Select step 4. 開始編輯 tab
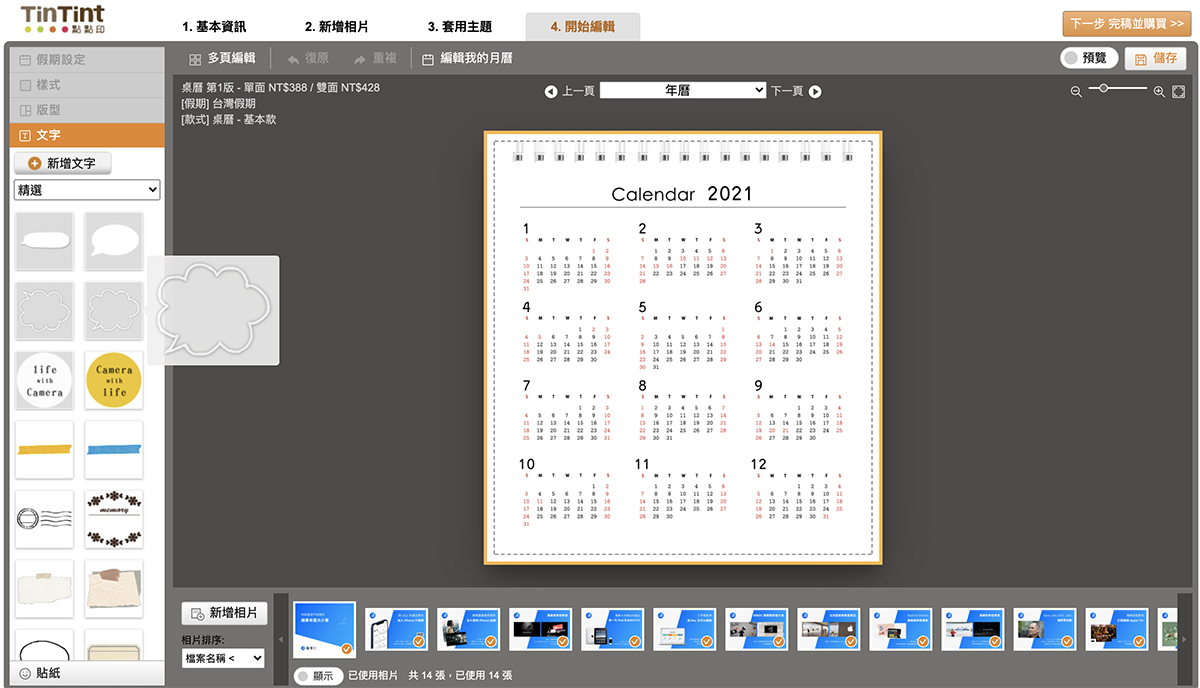Image resolution: width=1200 pixels, height=688 pixels. [x=583, y=27]
